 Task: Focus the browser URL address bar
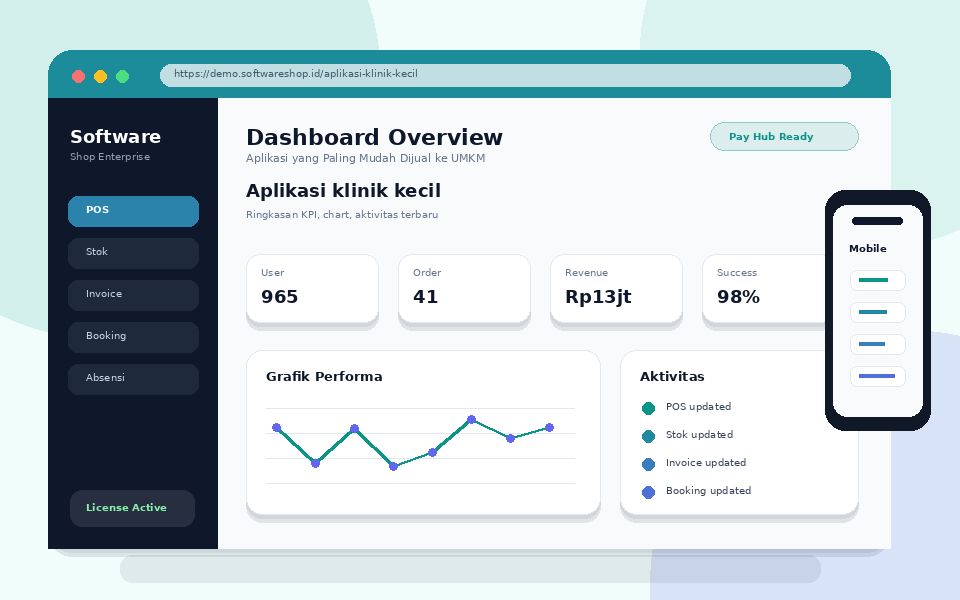(505, 75)
